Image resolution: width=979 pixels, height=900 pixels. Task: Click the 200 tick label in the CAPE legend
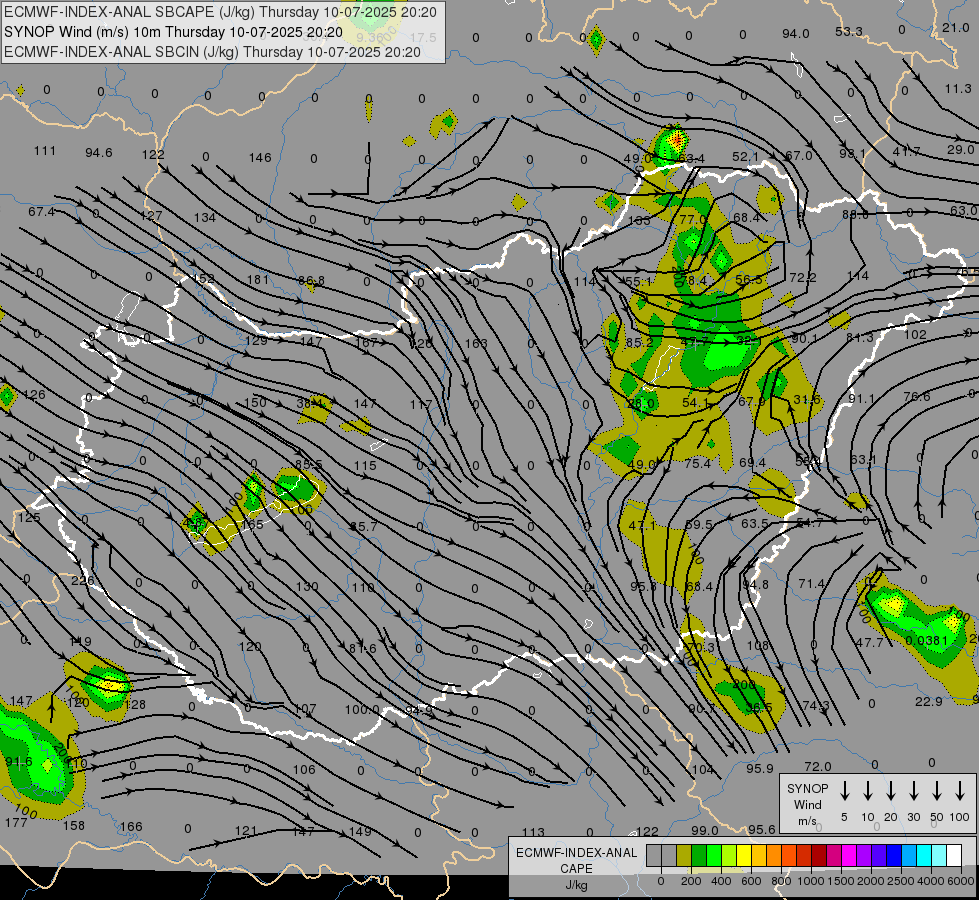pyautogui.click(x=691, y=881)
